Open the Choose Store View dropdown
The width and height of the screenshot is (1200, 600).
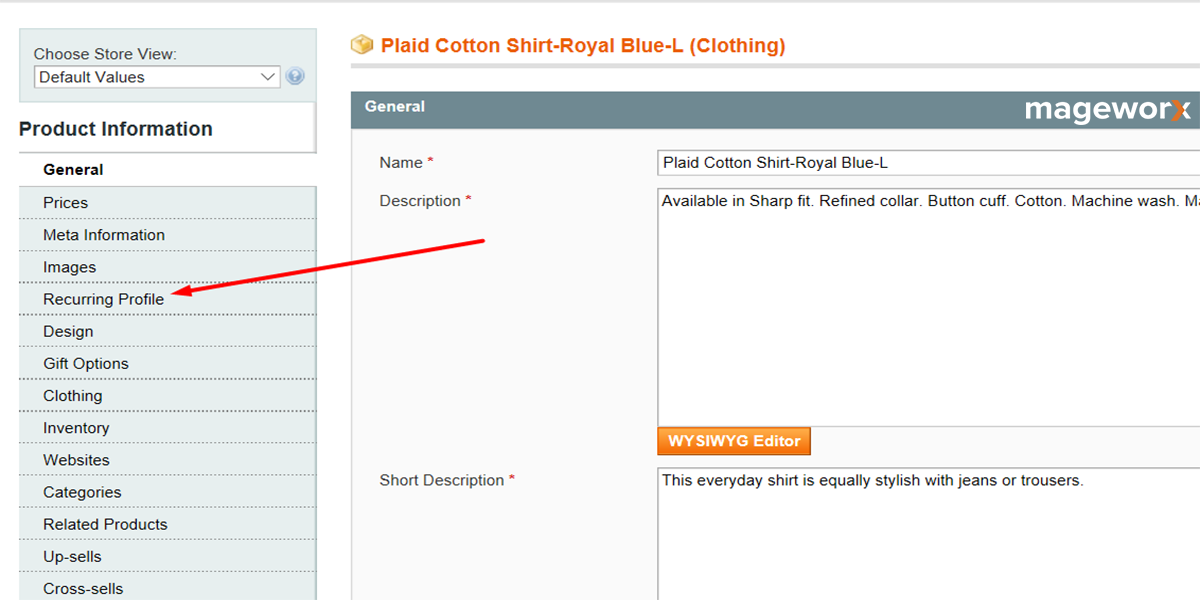click(x=156, y=76)
